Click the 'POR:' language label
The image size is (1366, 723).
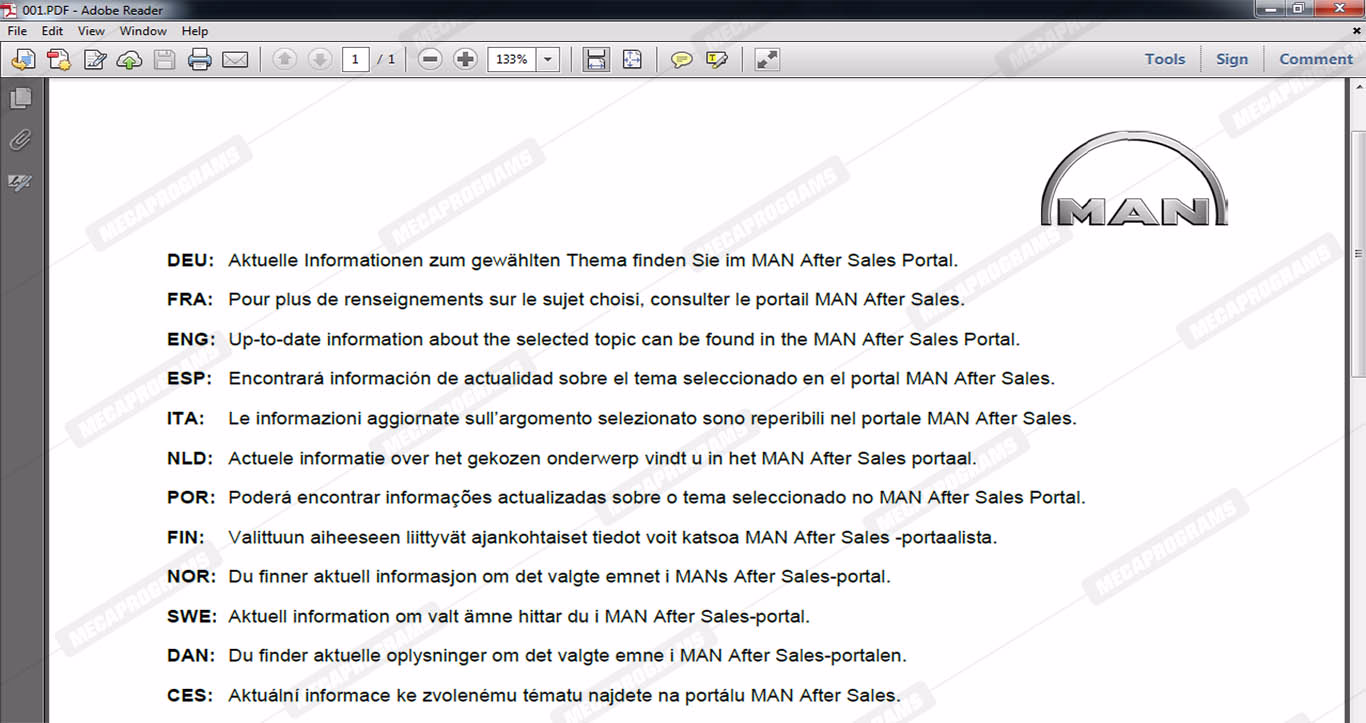tap(191, 497)
